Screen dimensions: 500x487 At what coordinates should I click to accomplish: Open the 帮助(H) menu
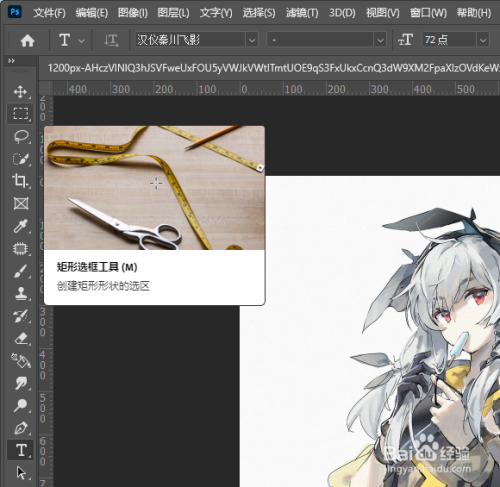coord(473,13)
